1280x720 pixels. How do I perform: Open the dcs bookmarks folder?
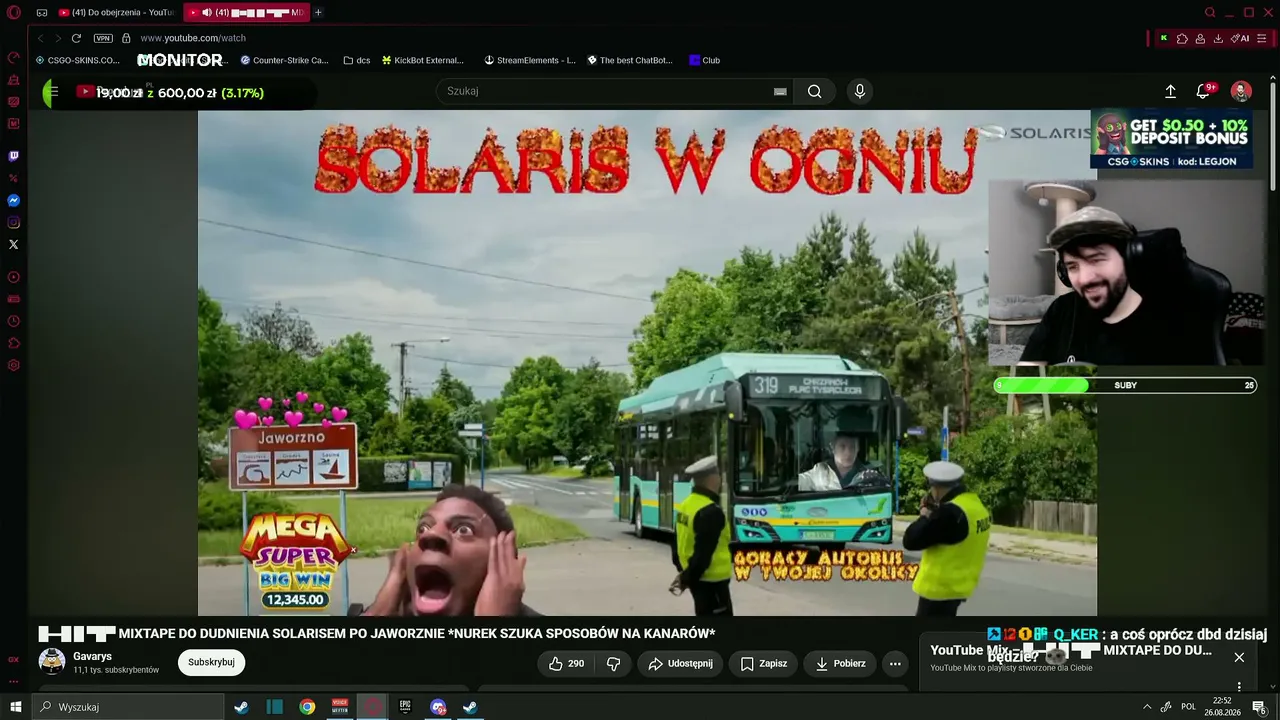tap(357, 60)
